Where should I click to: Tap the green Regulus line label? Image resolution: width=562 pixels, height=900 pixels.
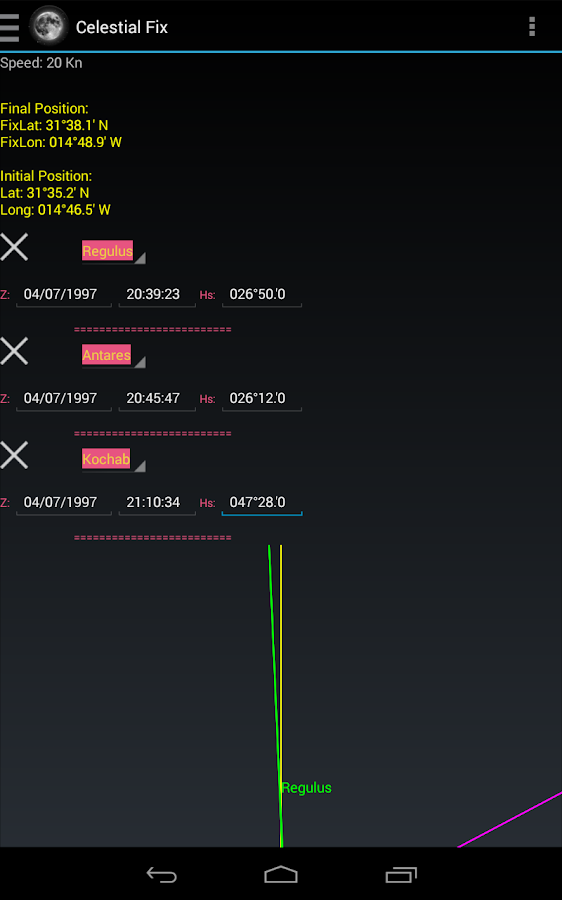[x=306, y=788]
